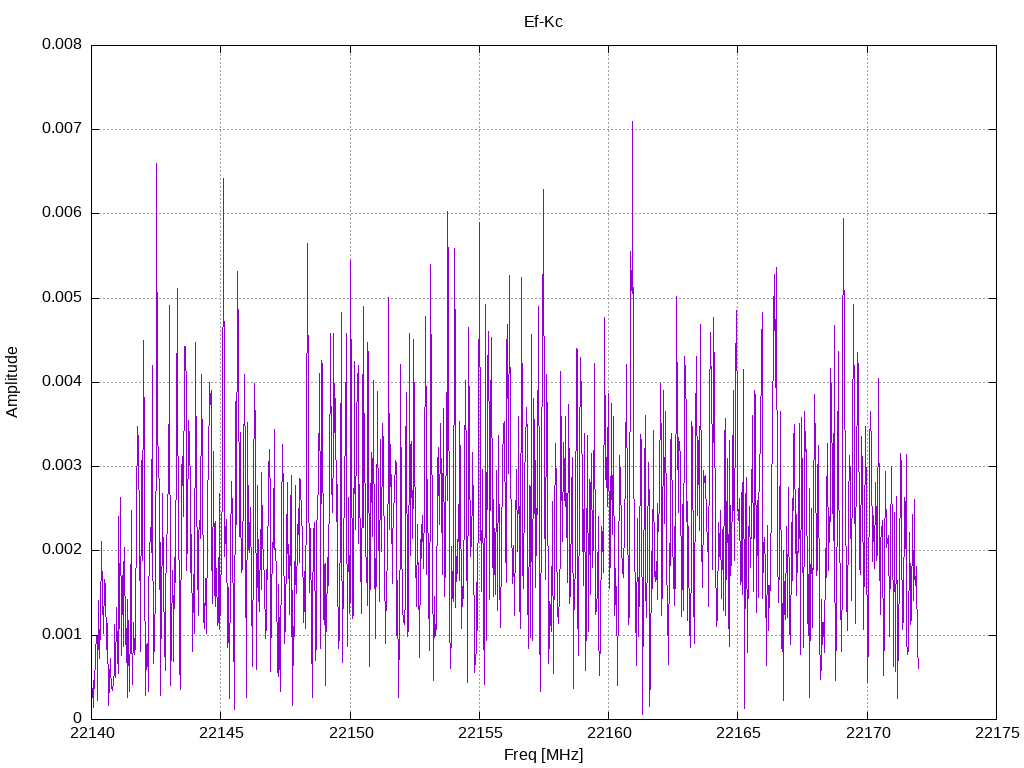Click the 0 y-axis tick label

pos(78,718)
